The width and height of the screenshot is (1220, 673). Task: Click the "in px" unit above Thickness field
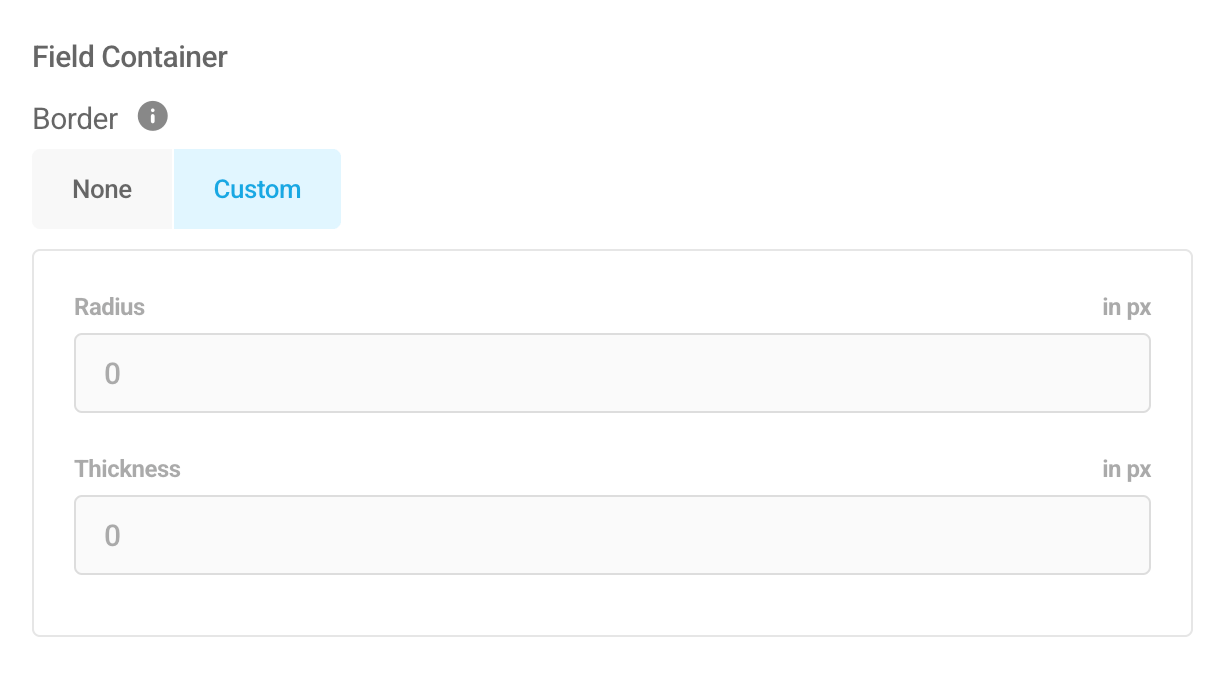[1126, 469]
